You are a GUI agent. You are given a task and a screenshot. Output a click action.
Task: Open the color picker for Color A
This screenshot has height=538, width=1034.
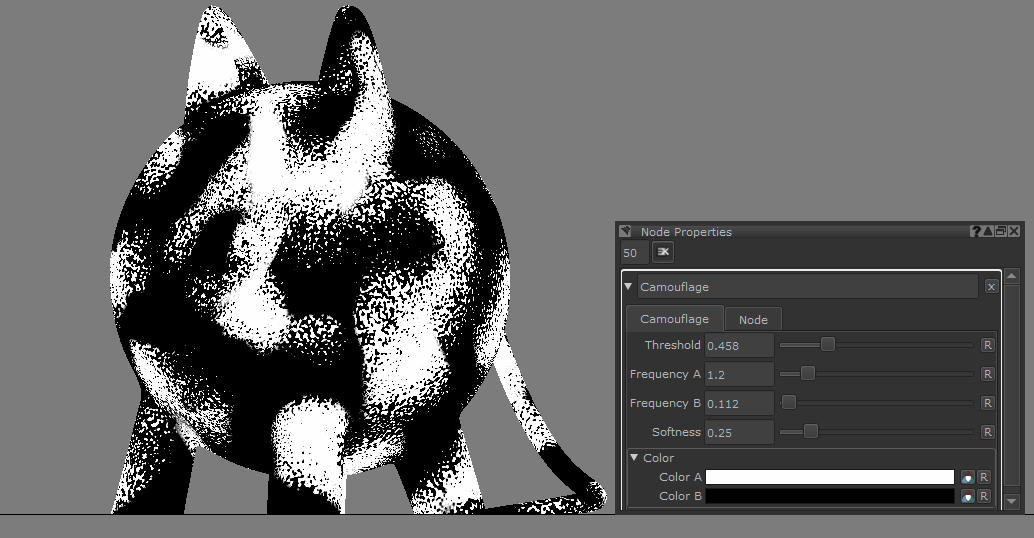(967, 477)
